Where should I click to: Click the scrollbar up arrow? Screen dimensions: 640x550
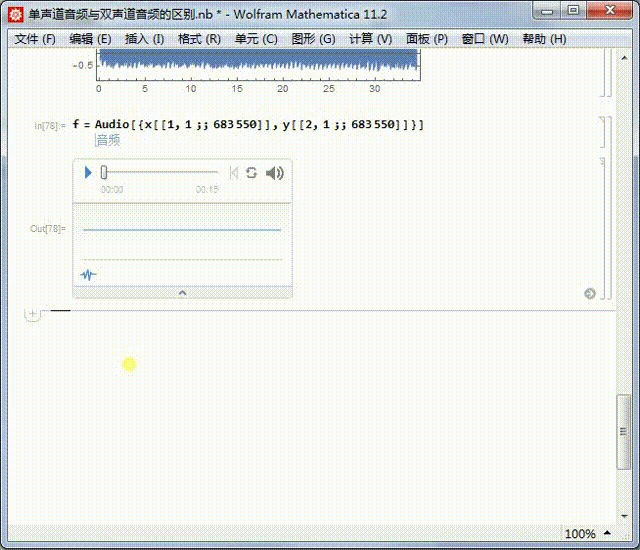[x=624, y=58]
